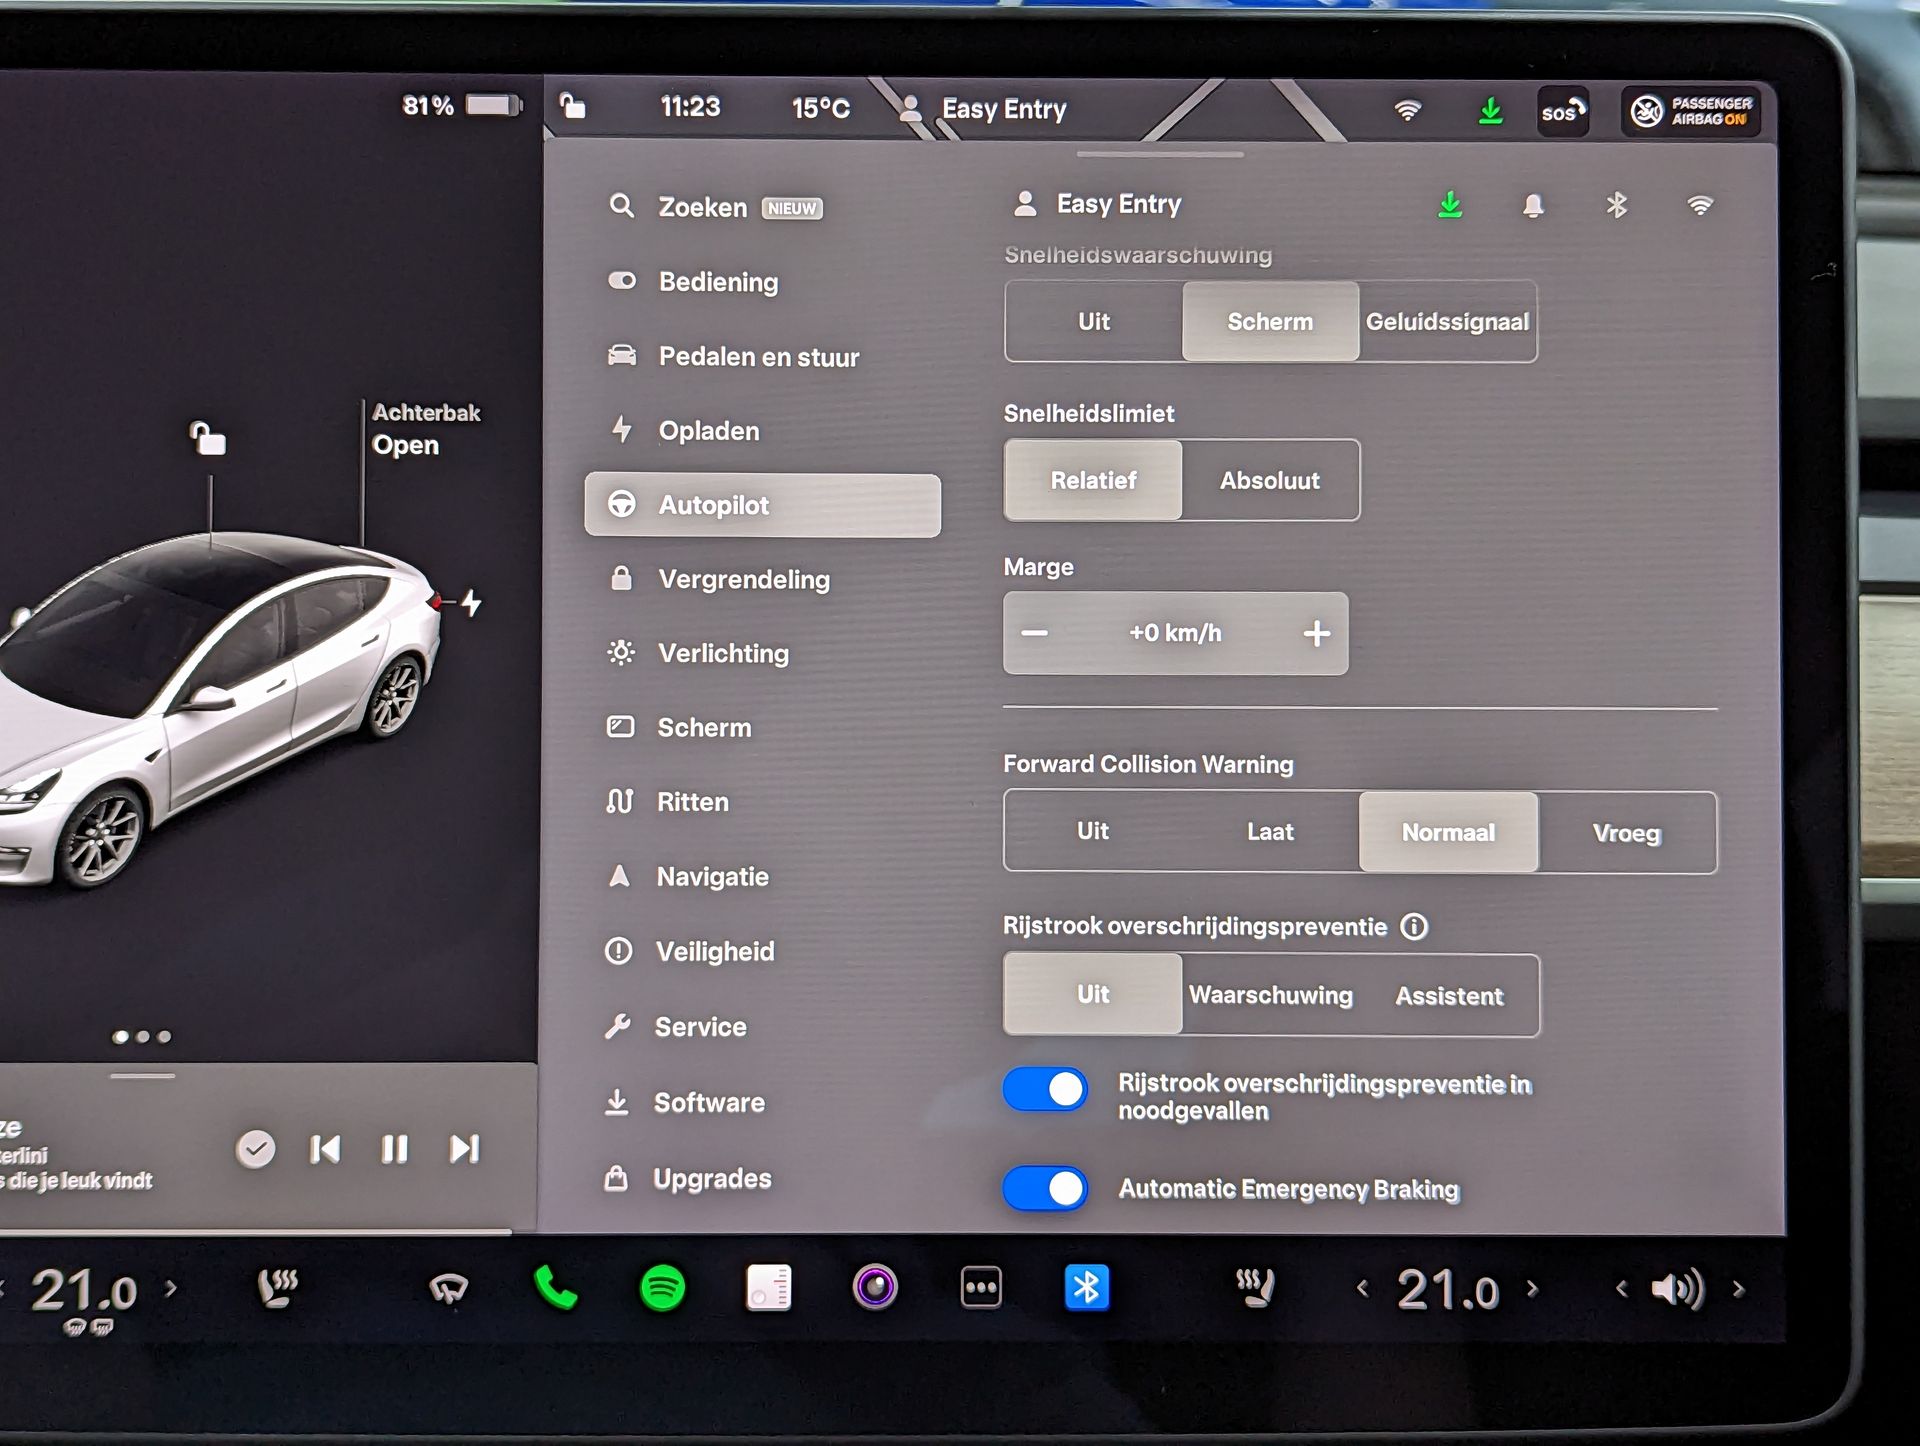Tap the 81% battery indicator
This screenshot has width=1920, height=1446.
tap(462, 105)
